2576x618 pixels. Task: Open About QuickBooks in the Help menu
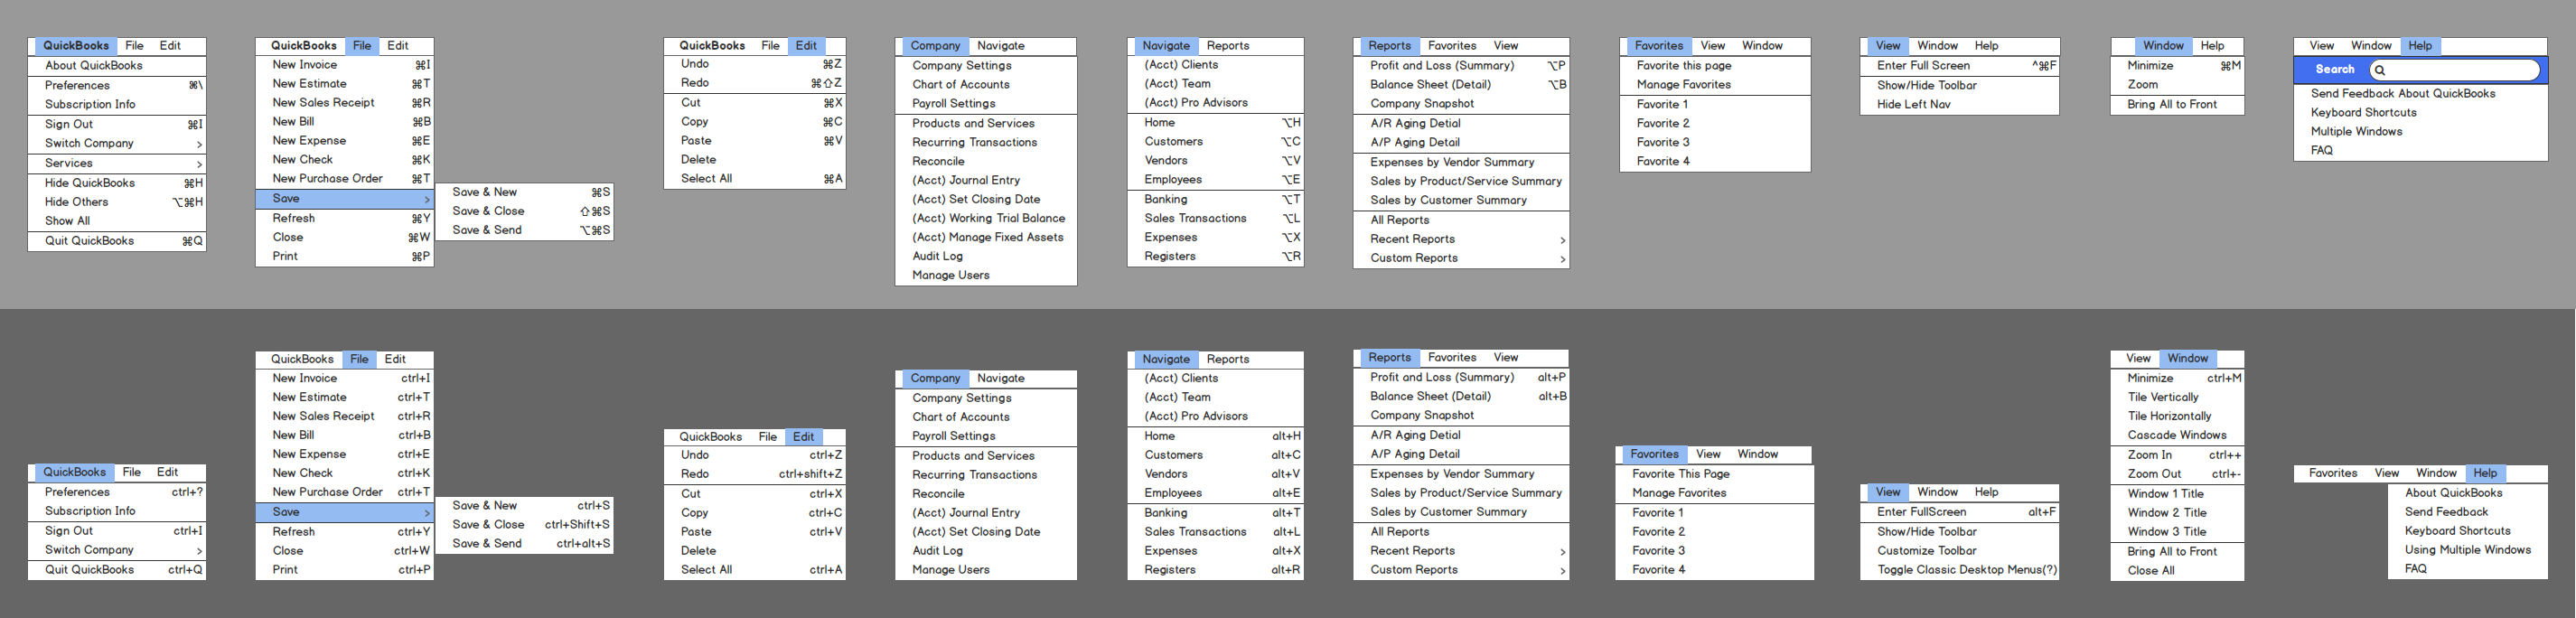pyautogui.click(x=2467, y=494)
